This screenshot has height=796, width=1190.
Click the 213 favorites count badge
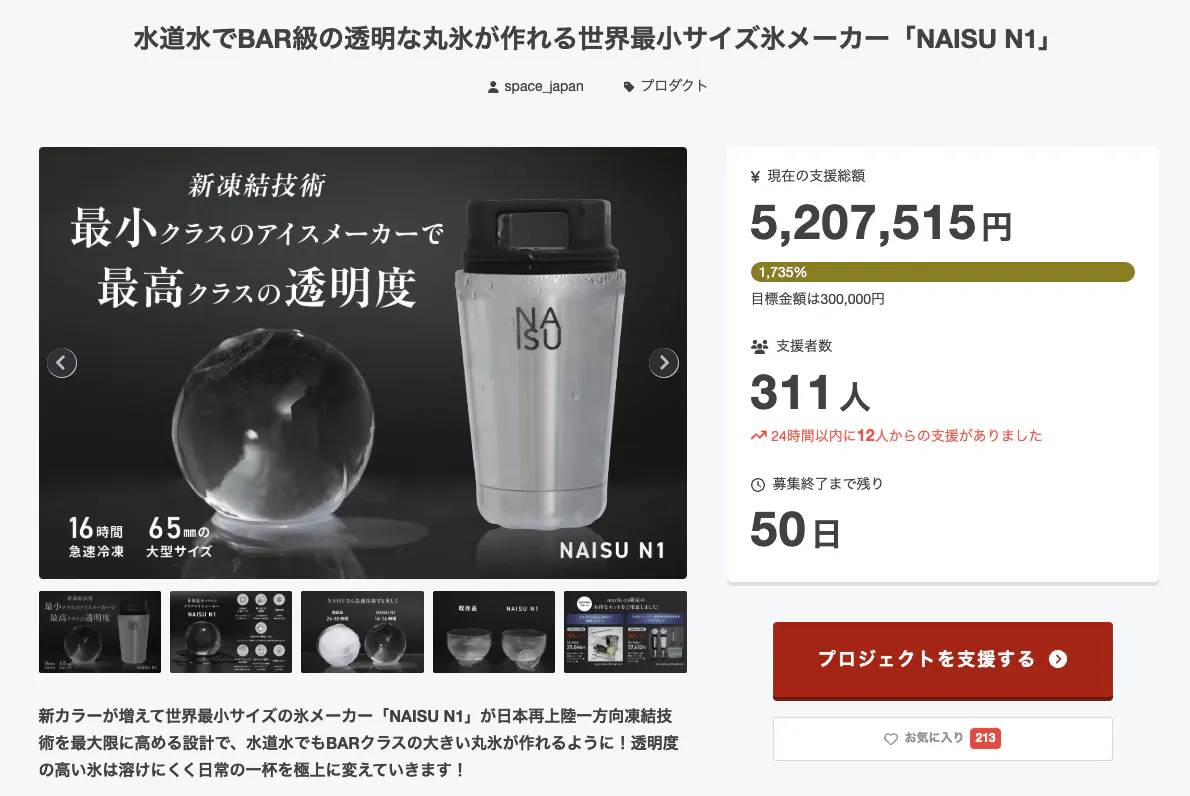(x=985, y=738)
